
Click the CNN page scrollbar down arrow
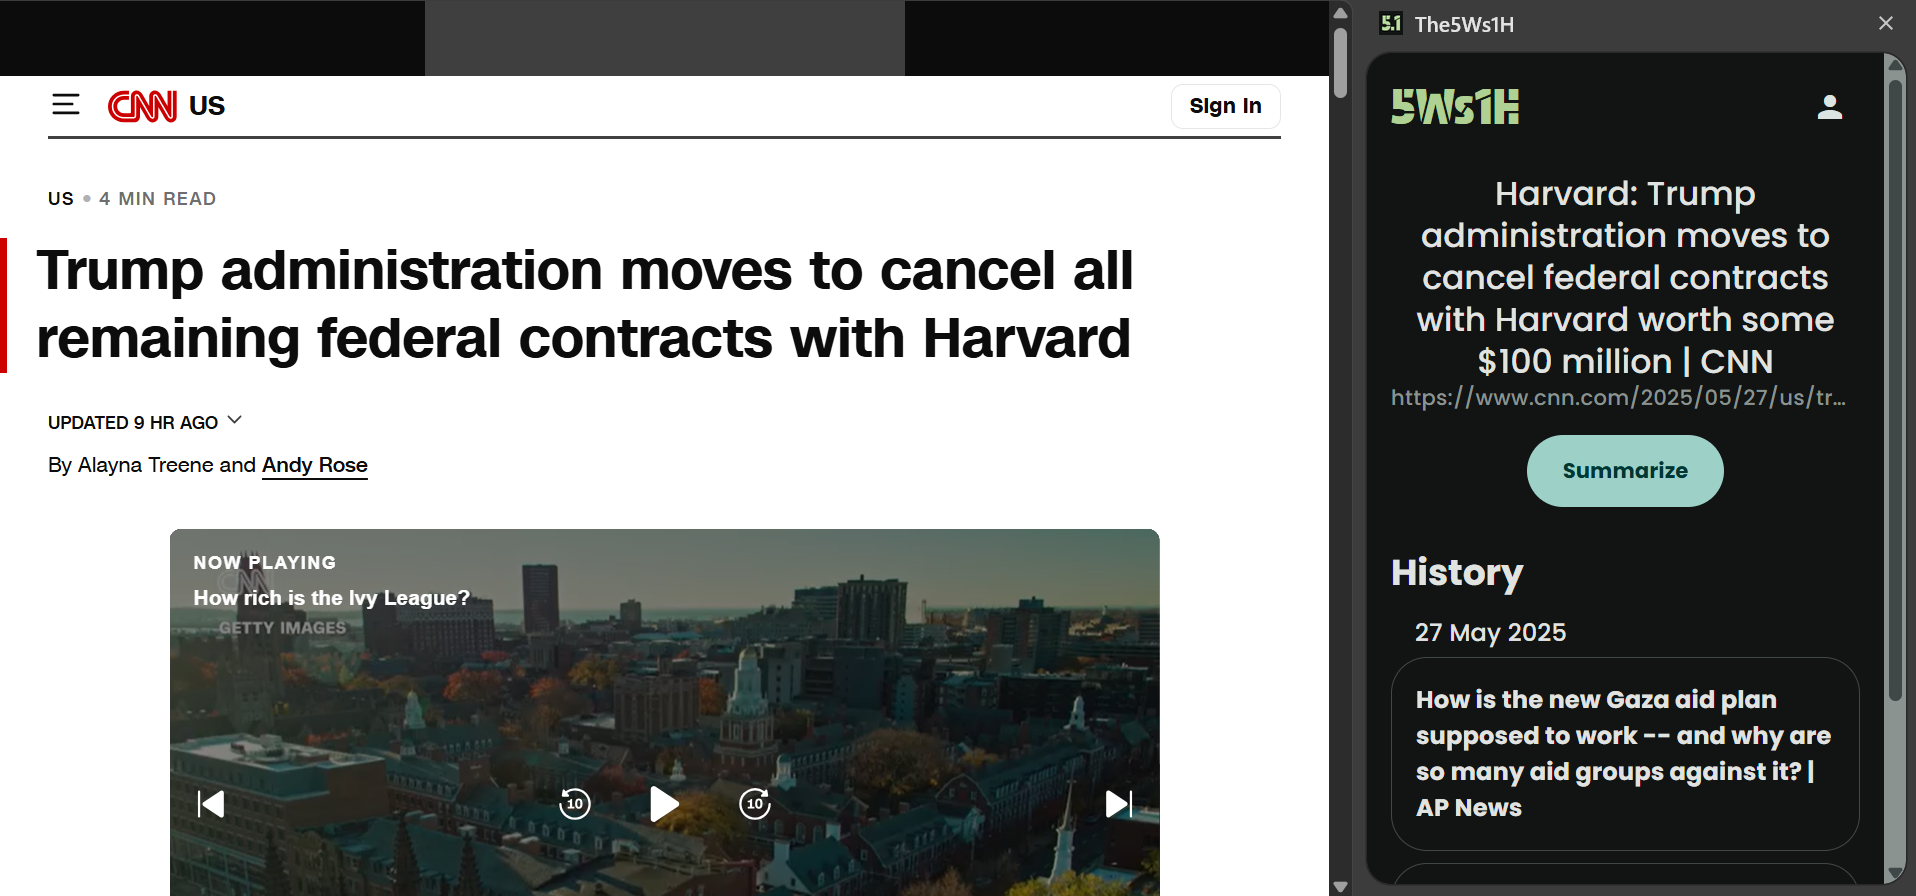click(x=1341, y=886)
